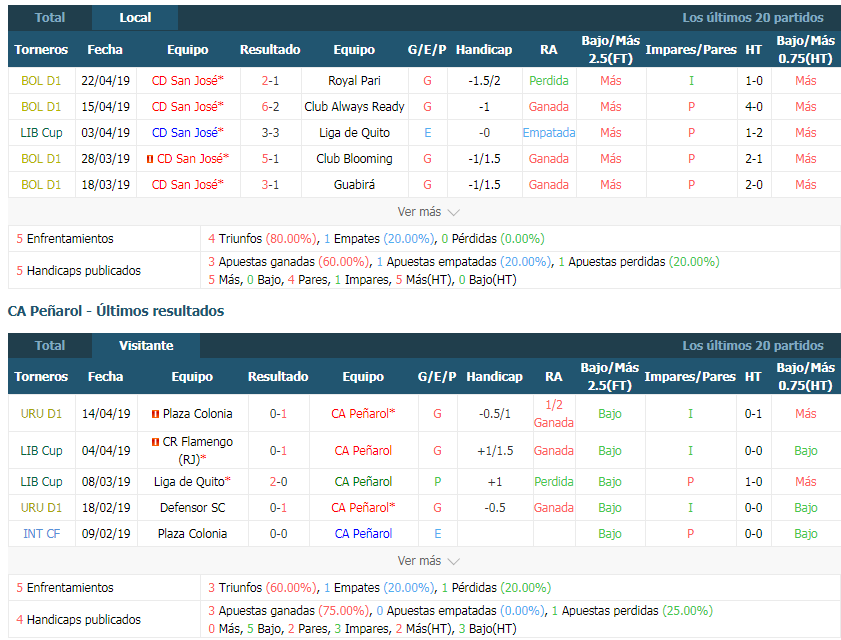841x640 pixels.
Task: Click 1/2 Ganada RA value
Action: tap(554, 414)
